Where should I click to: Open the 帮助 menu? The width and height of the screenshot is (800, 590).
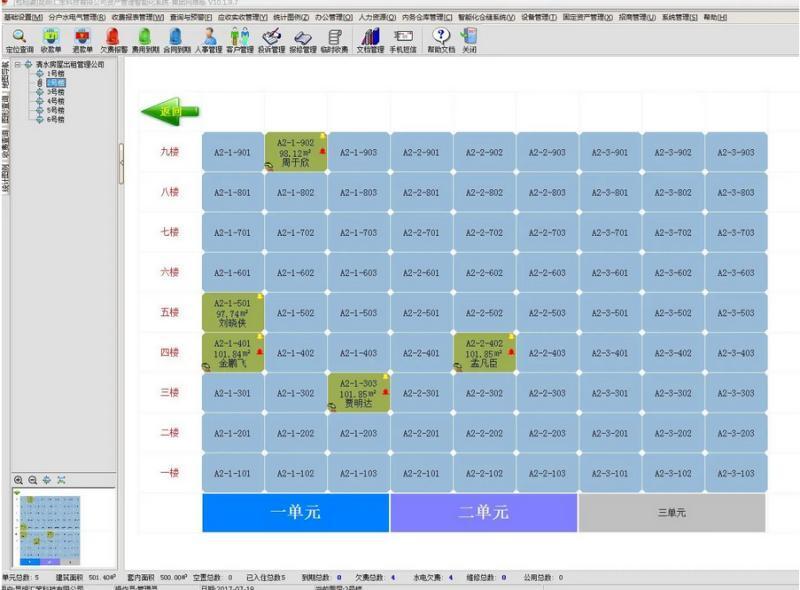[715, 17]
